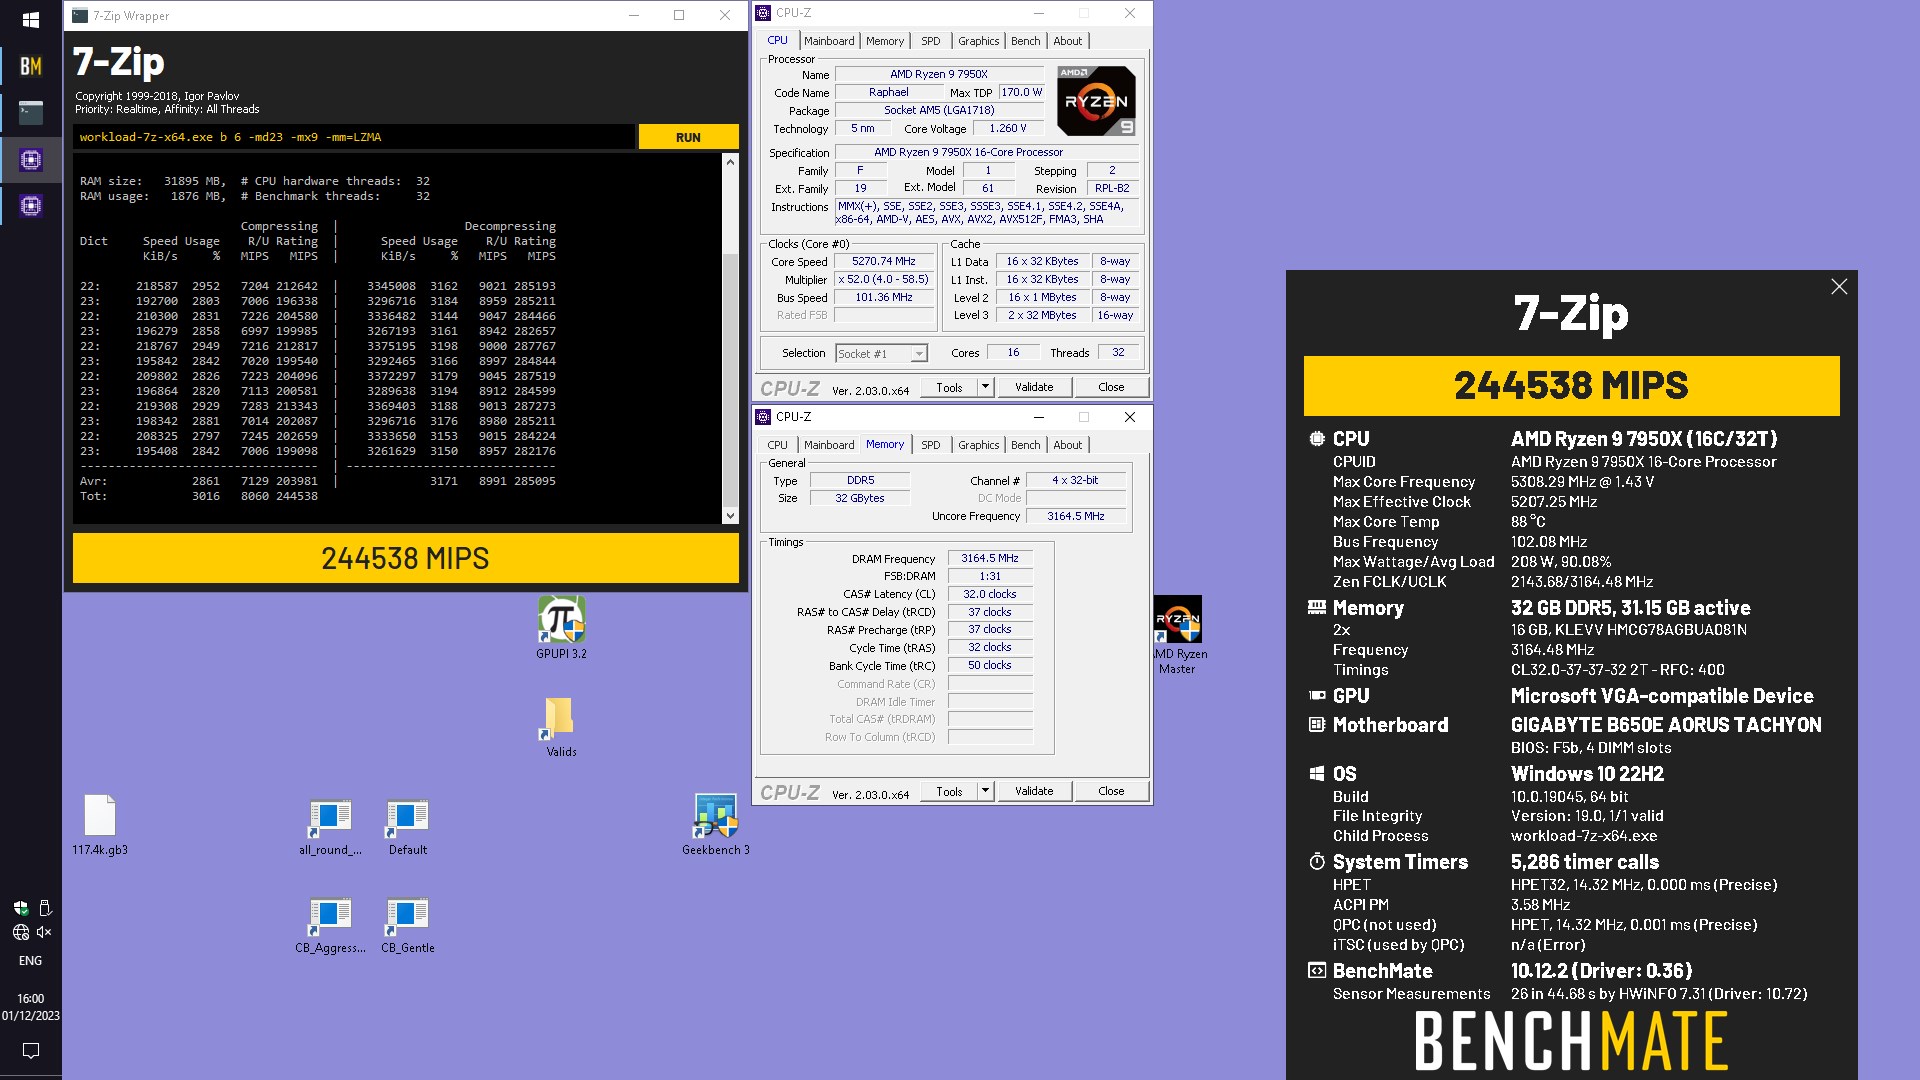Open the Geekbench 3 desktop shortcut

716,825
